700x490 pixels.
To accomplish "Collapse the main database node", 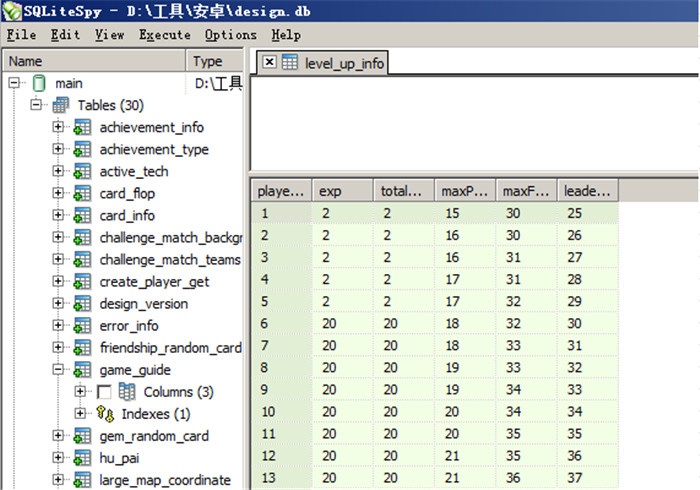I will click(x=14, y=83).
